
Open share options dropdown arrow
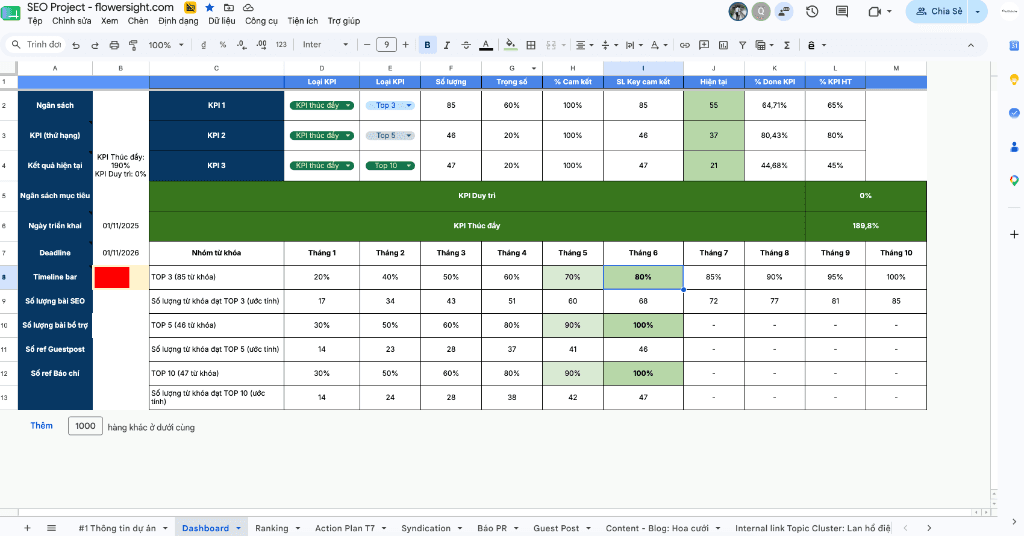(978, 11)
